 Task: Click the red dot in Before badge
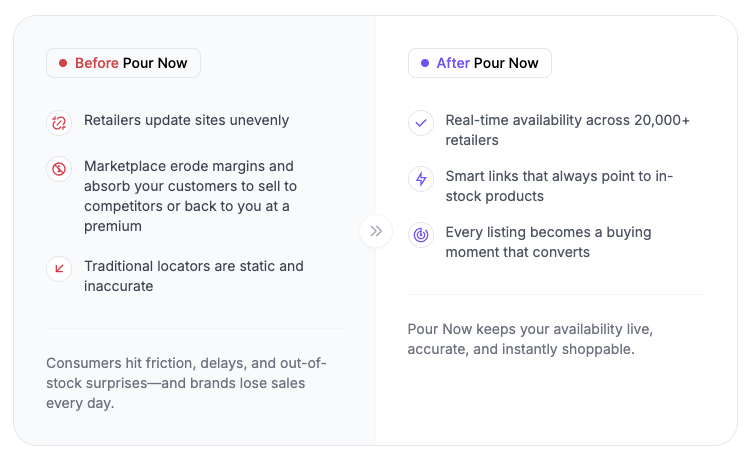tap(63, 63)
